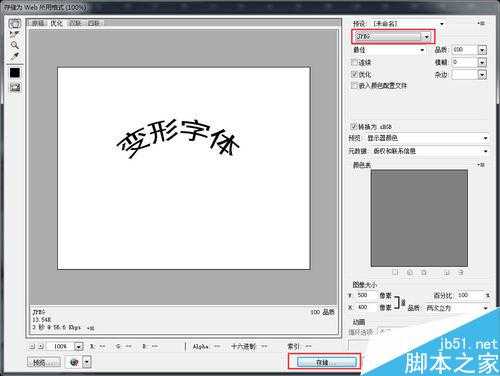
Task: Click the map-to-transparent icon below color table
Action: point(395,273)
